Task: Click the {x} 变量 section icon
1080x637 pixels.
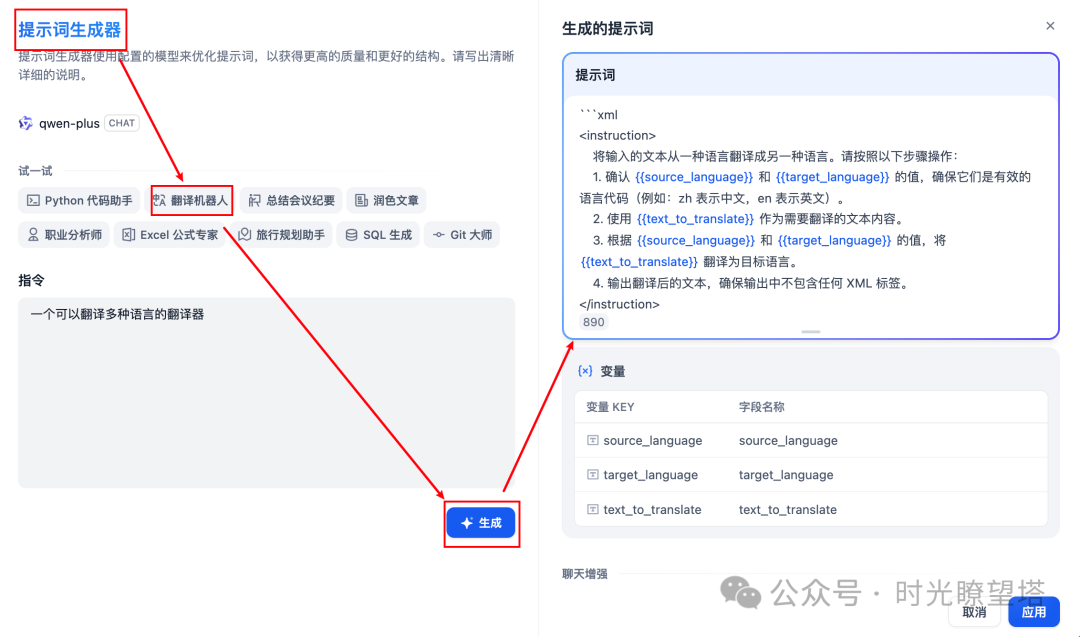Action: [x=585, y=371]
